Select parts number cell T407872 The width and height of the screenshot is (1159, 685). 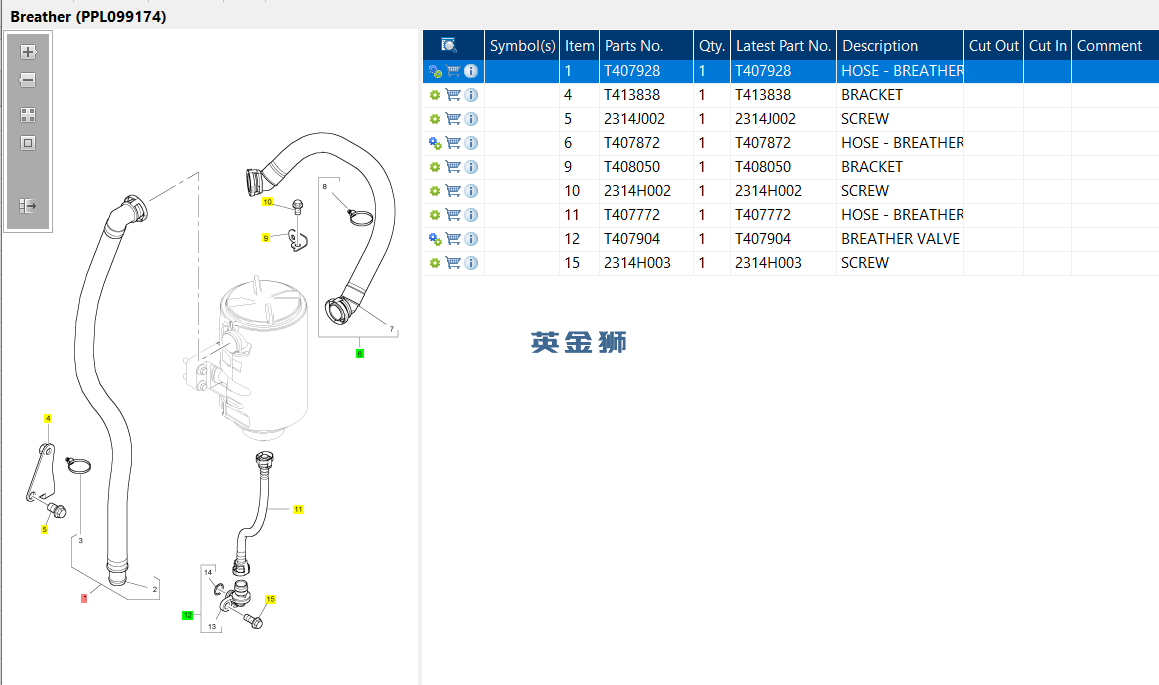tap(646, 143)
